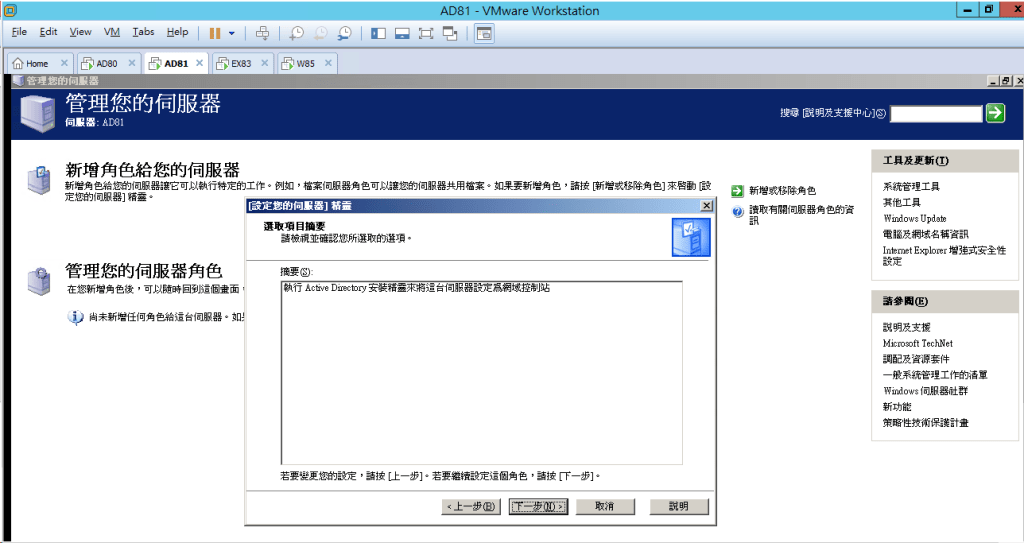Click the 上一步 (Back) wizard button
The image size is (1024, 543).
(x=470, y=506)
